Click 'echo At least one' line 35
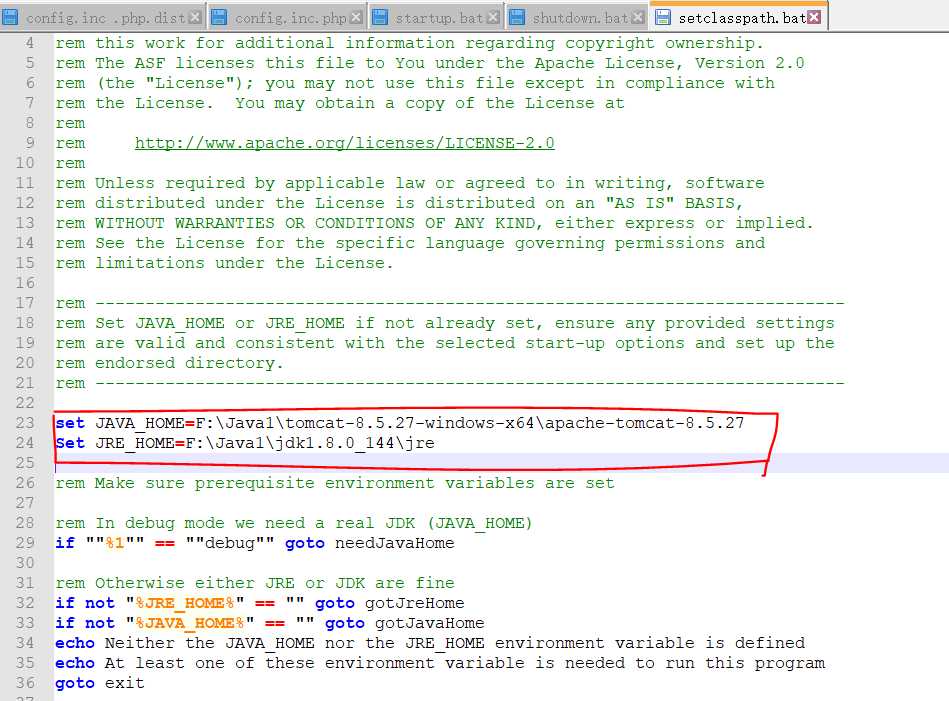This screenshot has height=701, width=949. click(x=440, y=663)
